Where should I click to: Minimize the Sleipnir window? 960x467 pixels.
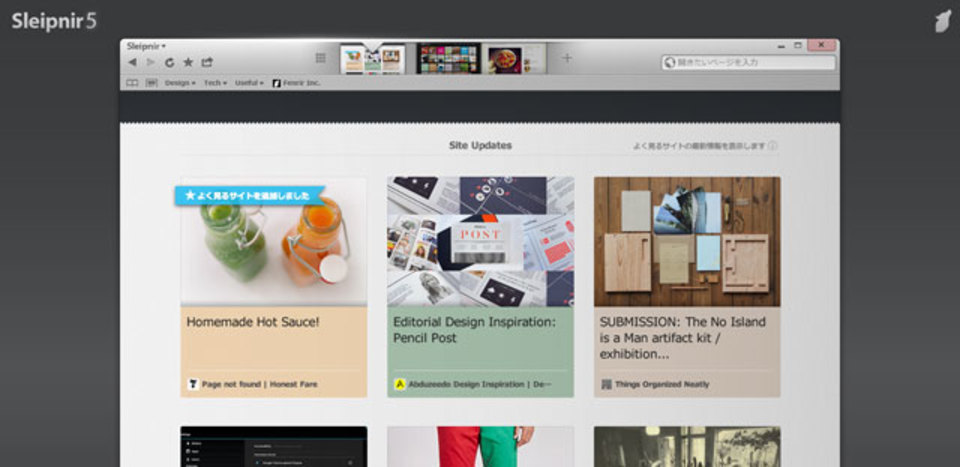click(782, 45)
